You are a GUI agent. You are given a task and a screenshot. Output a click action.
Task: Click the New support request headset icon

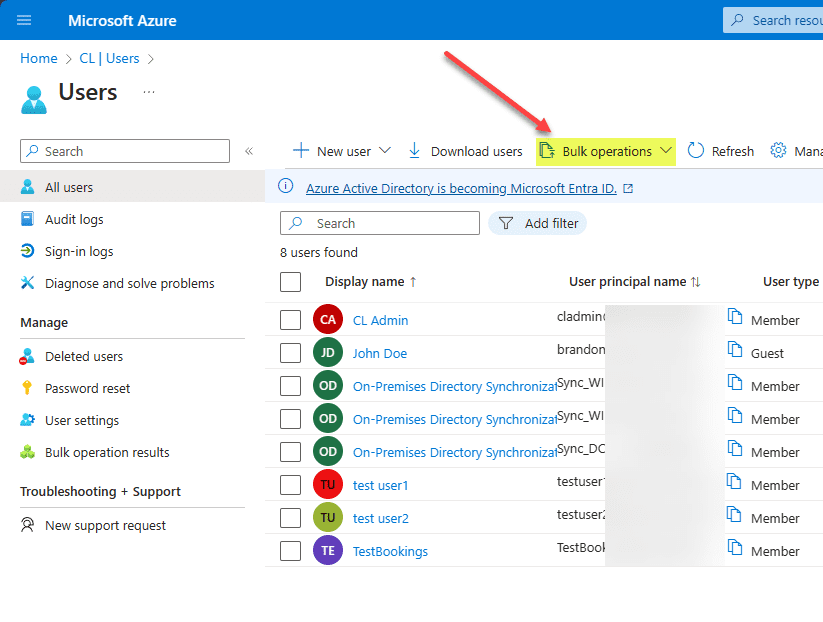[x=27, y=525]
